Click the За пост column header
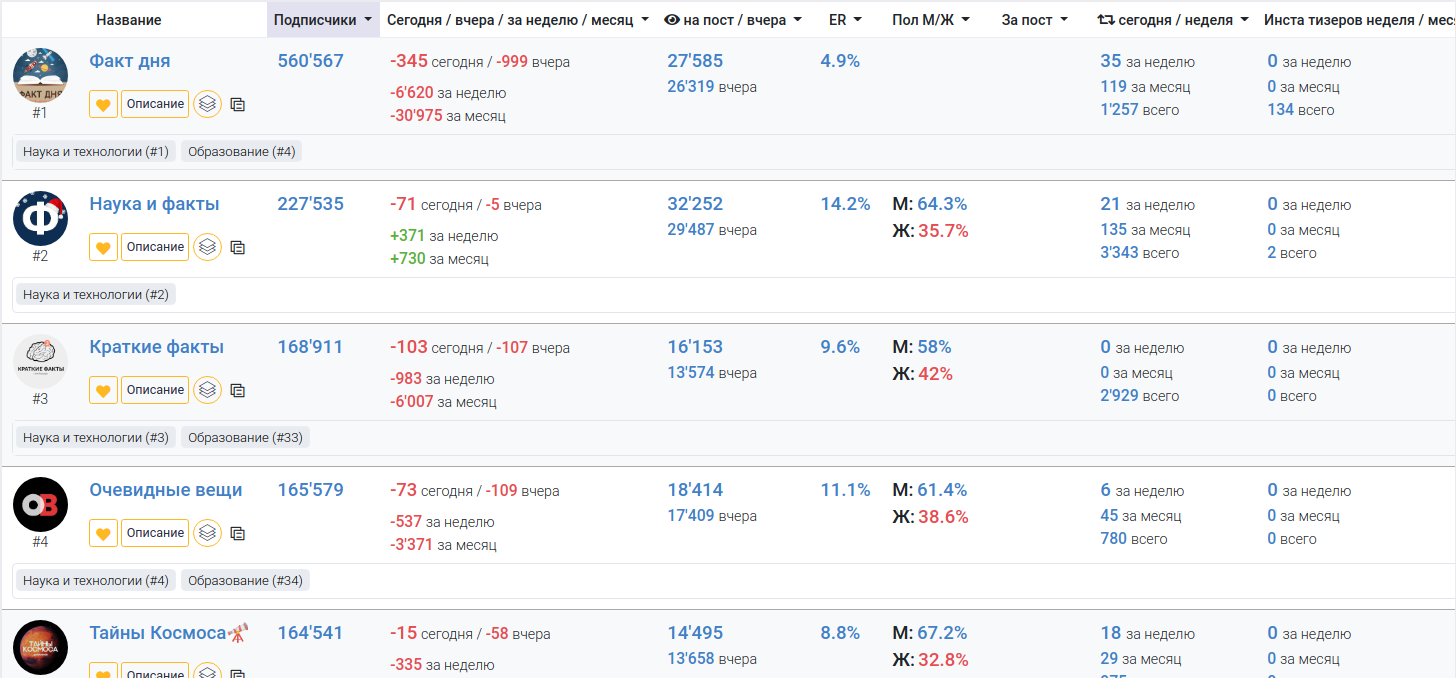1456x678 pixels. 1034,20
